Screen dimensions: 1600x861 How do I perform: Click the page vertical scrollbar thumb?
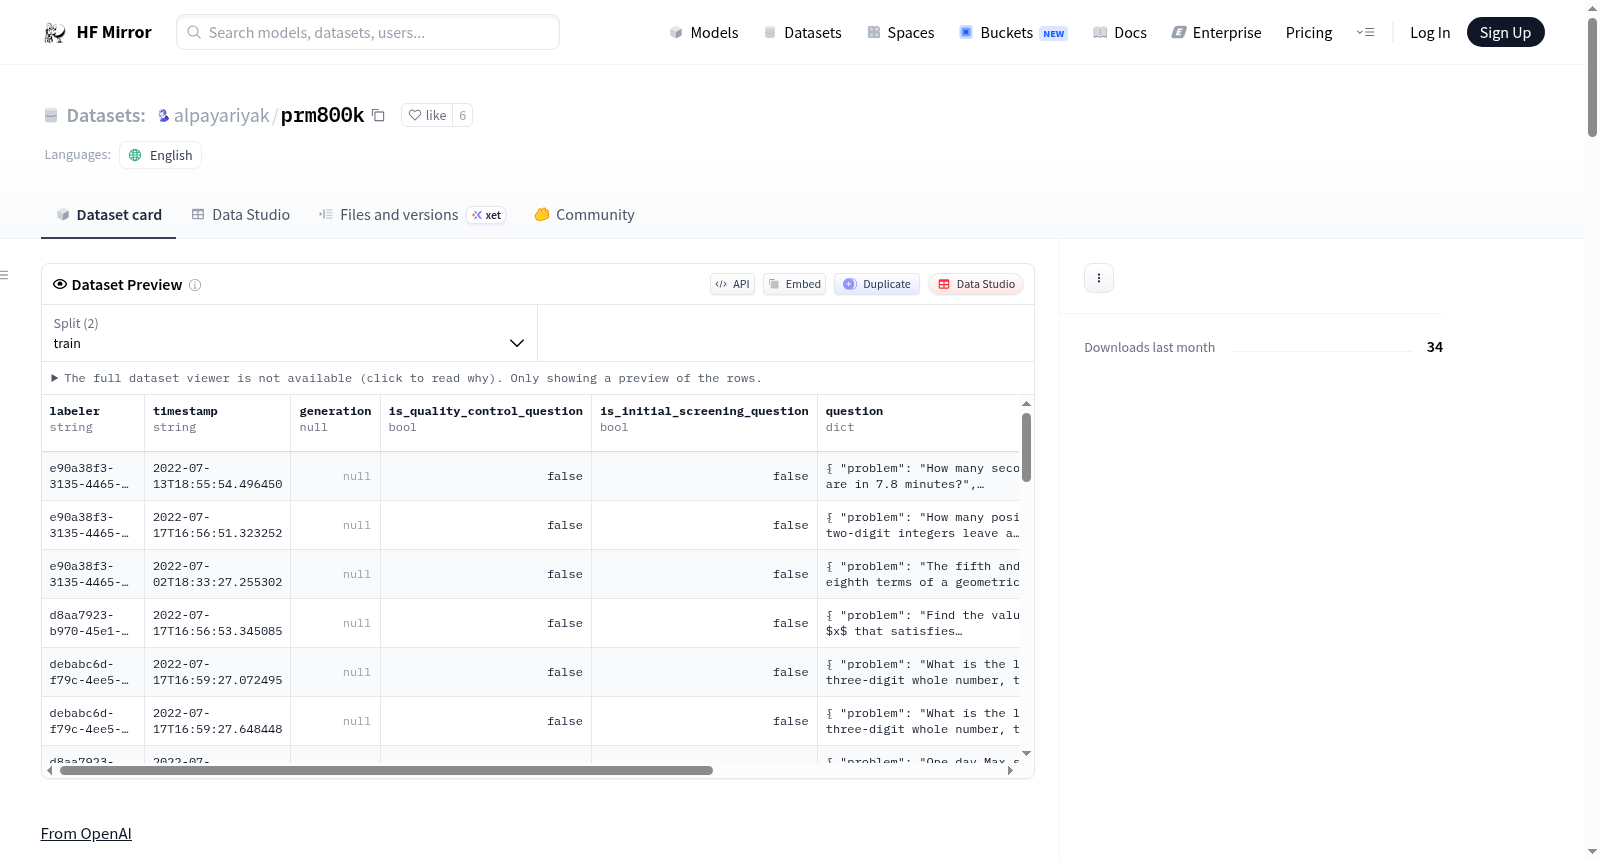tap(1592, 77)
